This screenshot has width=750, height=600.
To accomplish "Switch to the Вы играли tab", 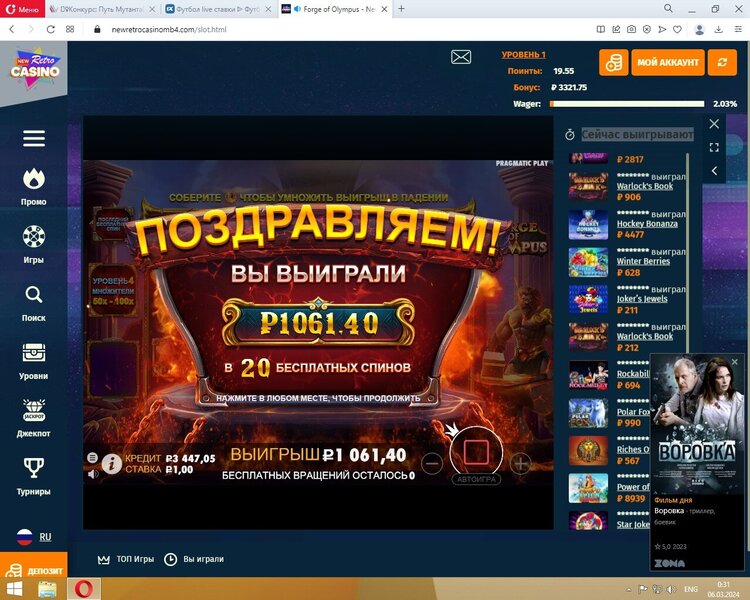I will [194, 559].
